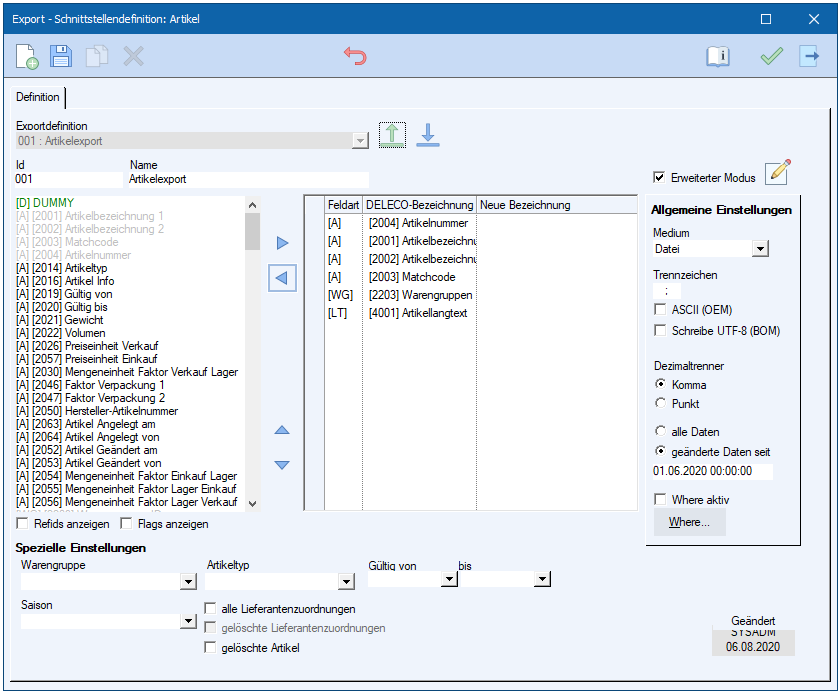840x695 pixels.
Task: Click into the Name field containing Artikelexport
Action: point(248,180)
